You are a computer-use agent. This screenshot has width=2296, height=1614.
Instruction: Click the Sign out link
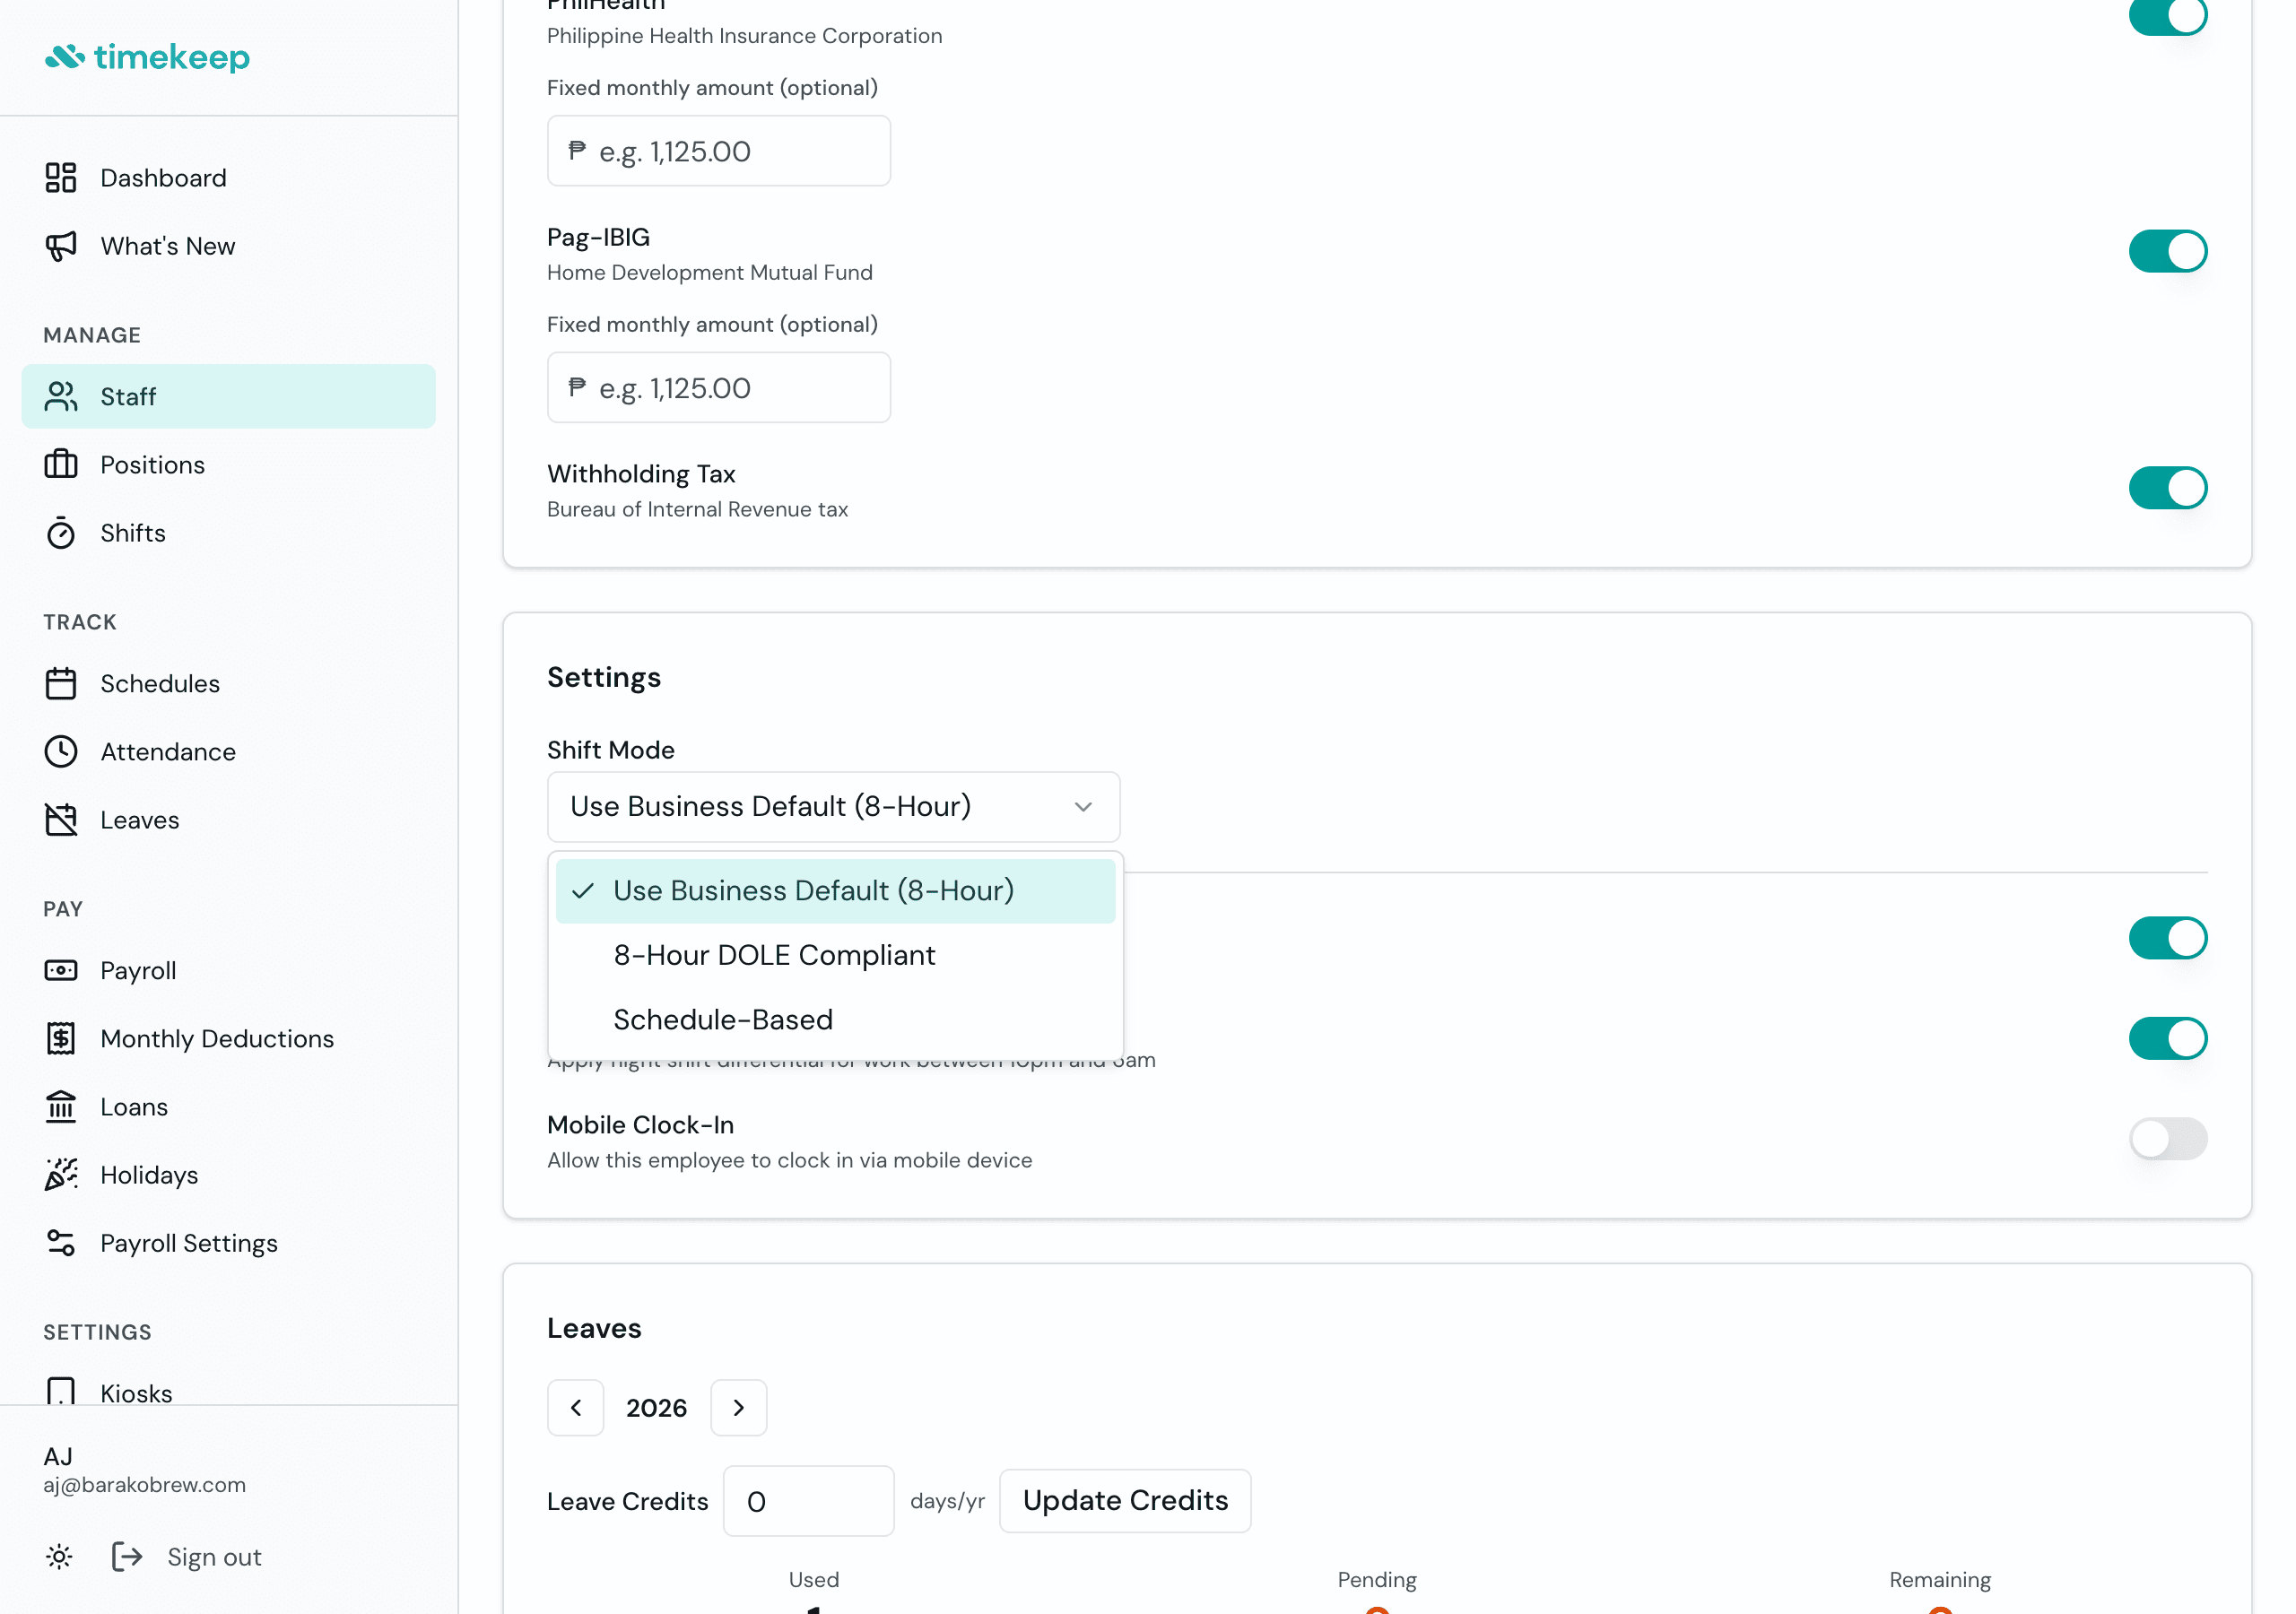pos(213,1557)
